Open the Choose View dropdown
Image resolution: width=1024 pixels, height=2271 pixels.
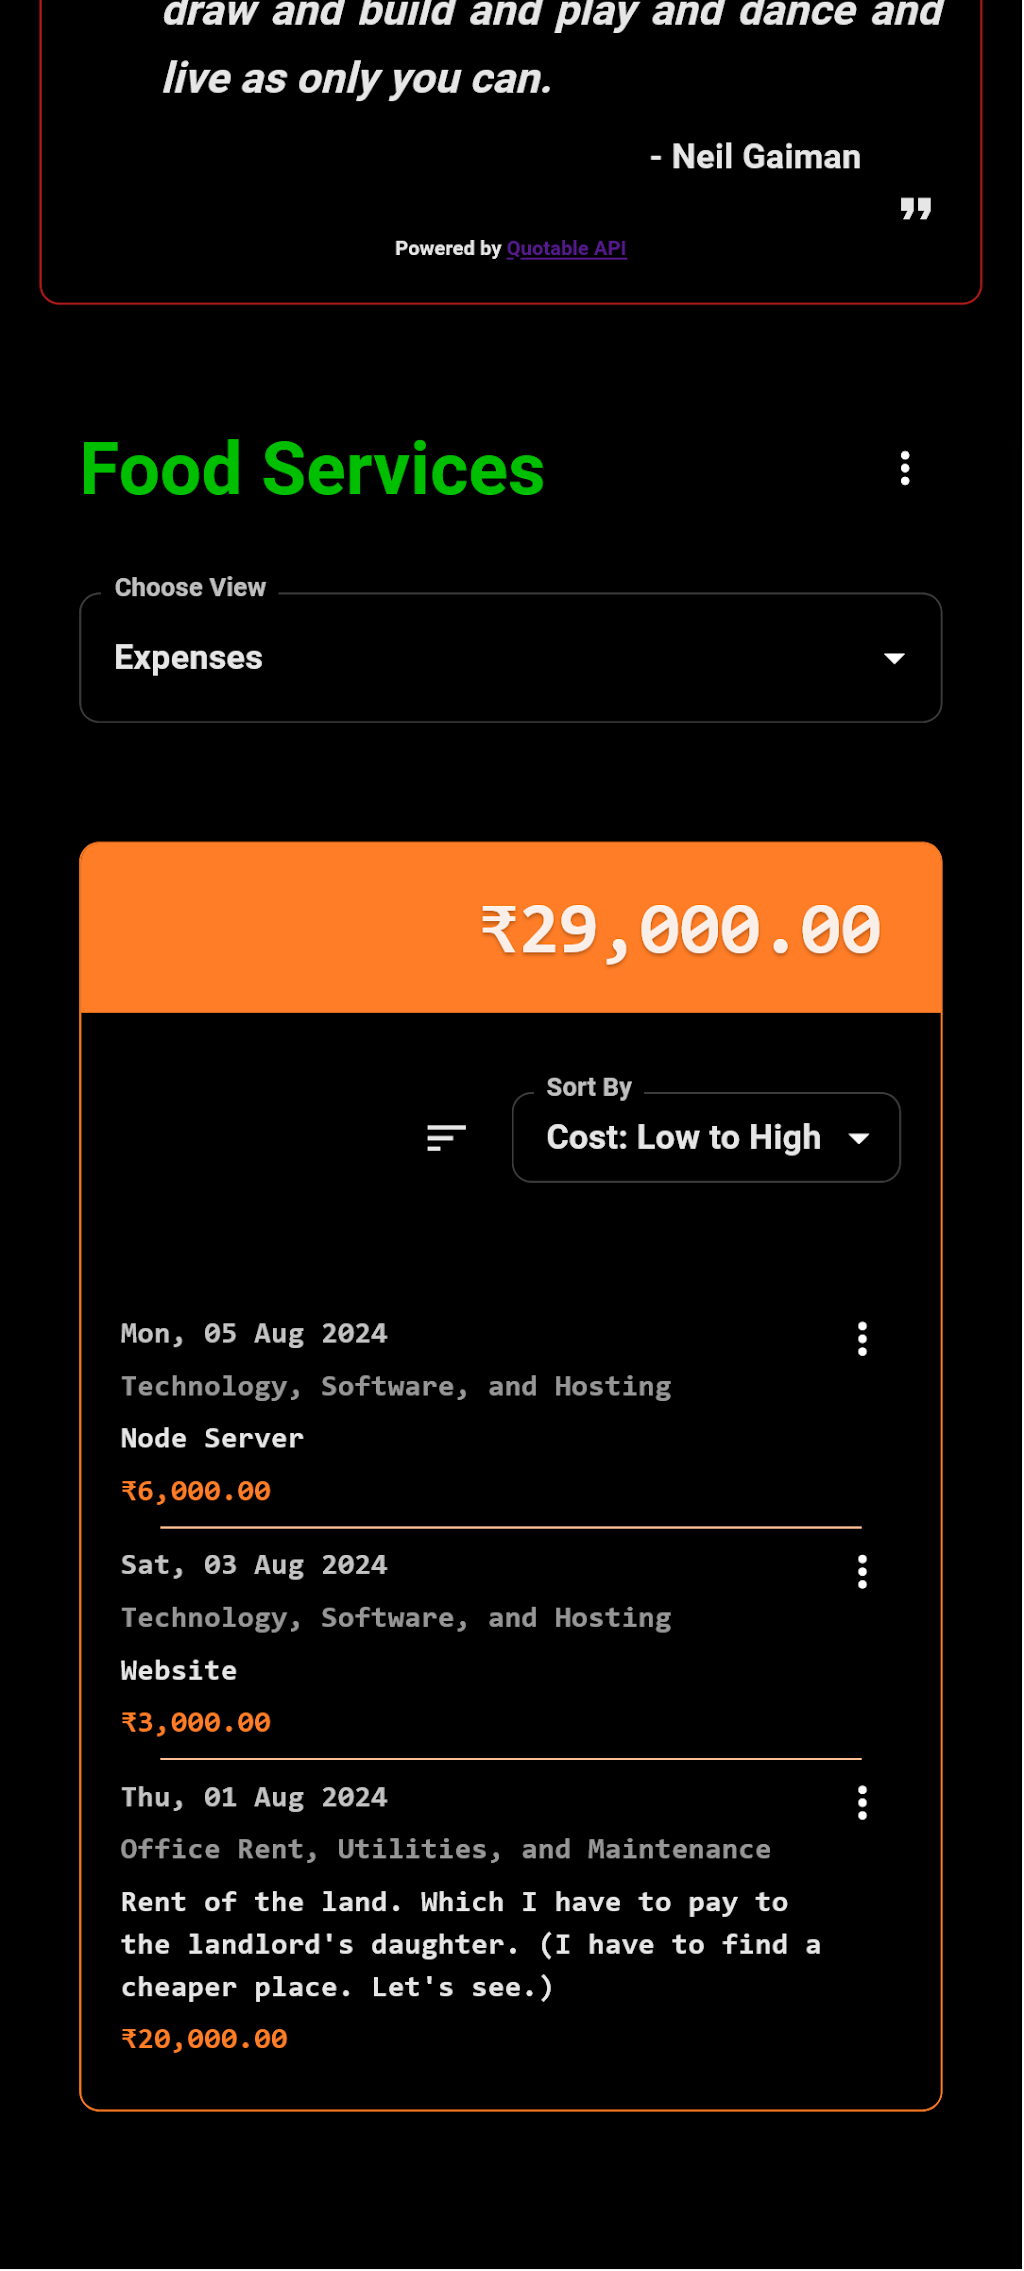point(510,658)
